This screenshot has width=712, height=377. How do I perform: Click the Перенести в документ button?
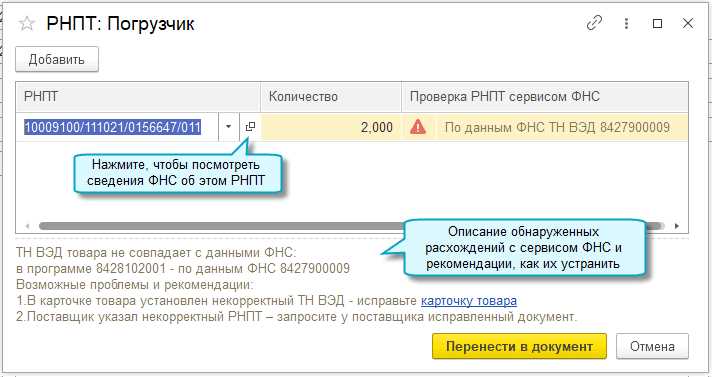coord(519,347)
